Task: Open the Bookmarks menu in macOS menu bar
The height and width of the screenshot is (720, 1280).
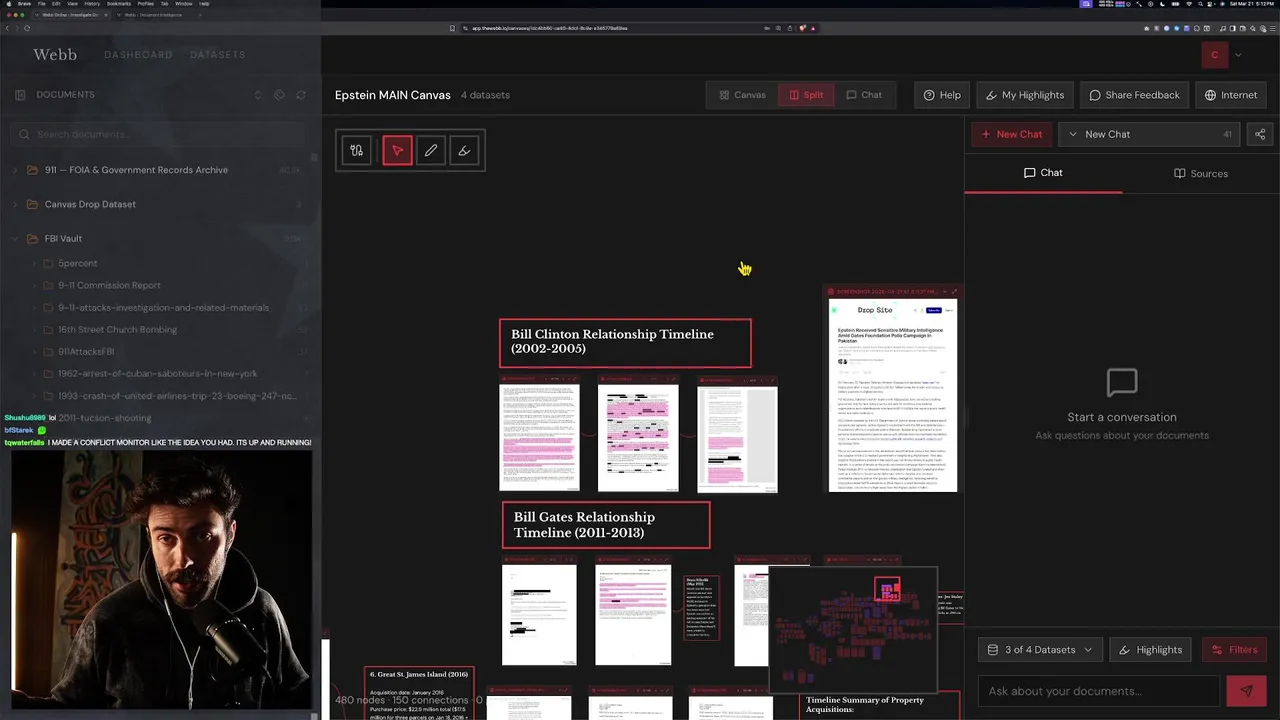Action: pos(118,4)
